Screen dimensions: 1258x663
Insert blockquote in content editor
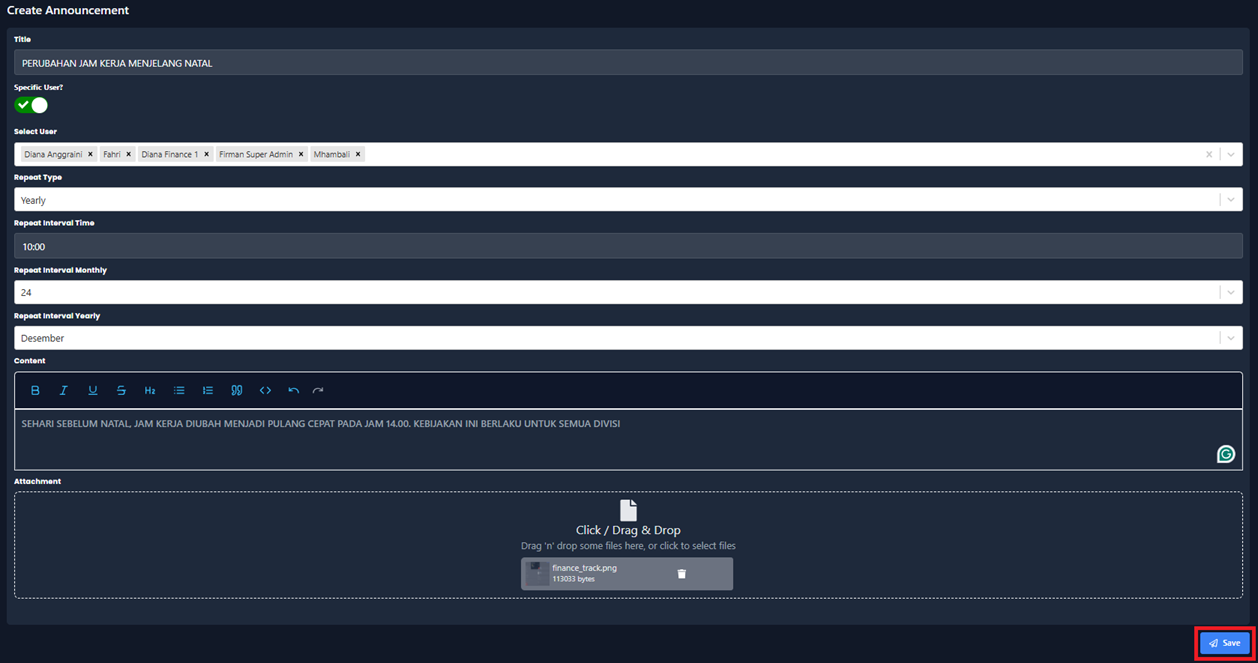(237, 390)
